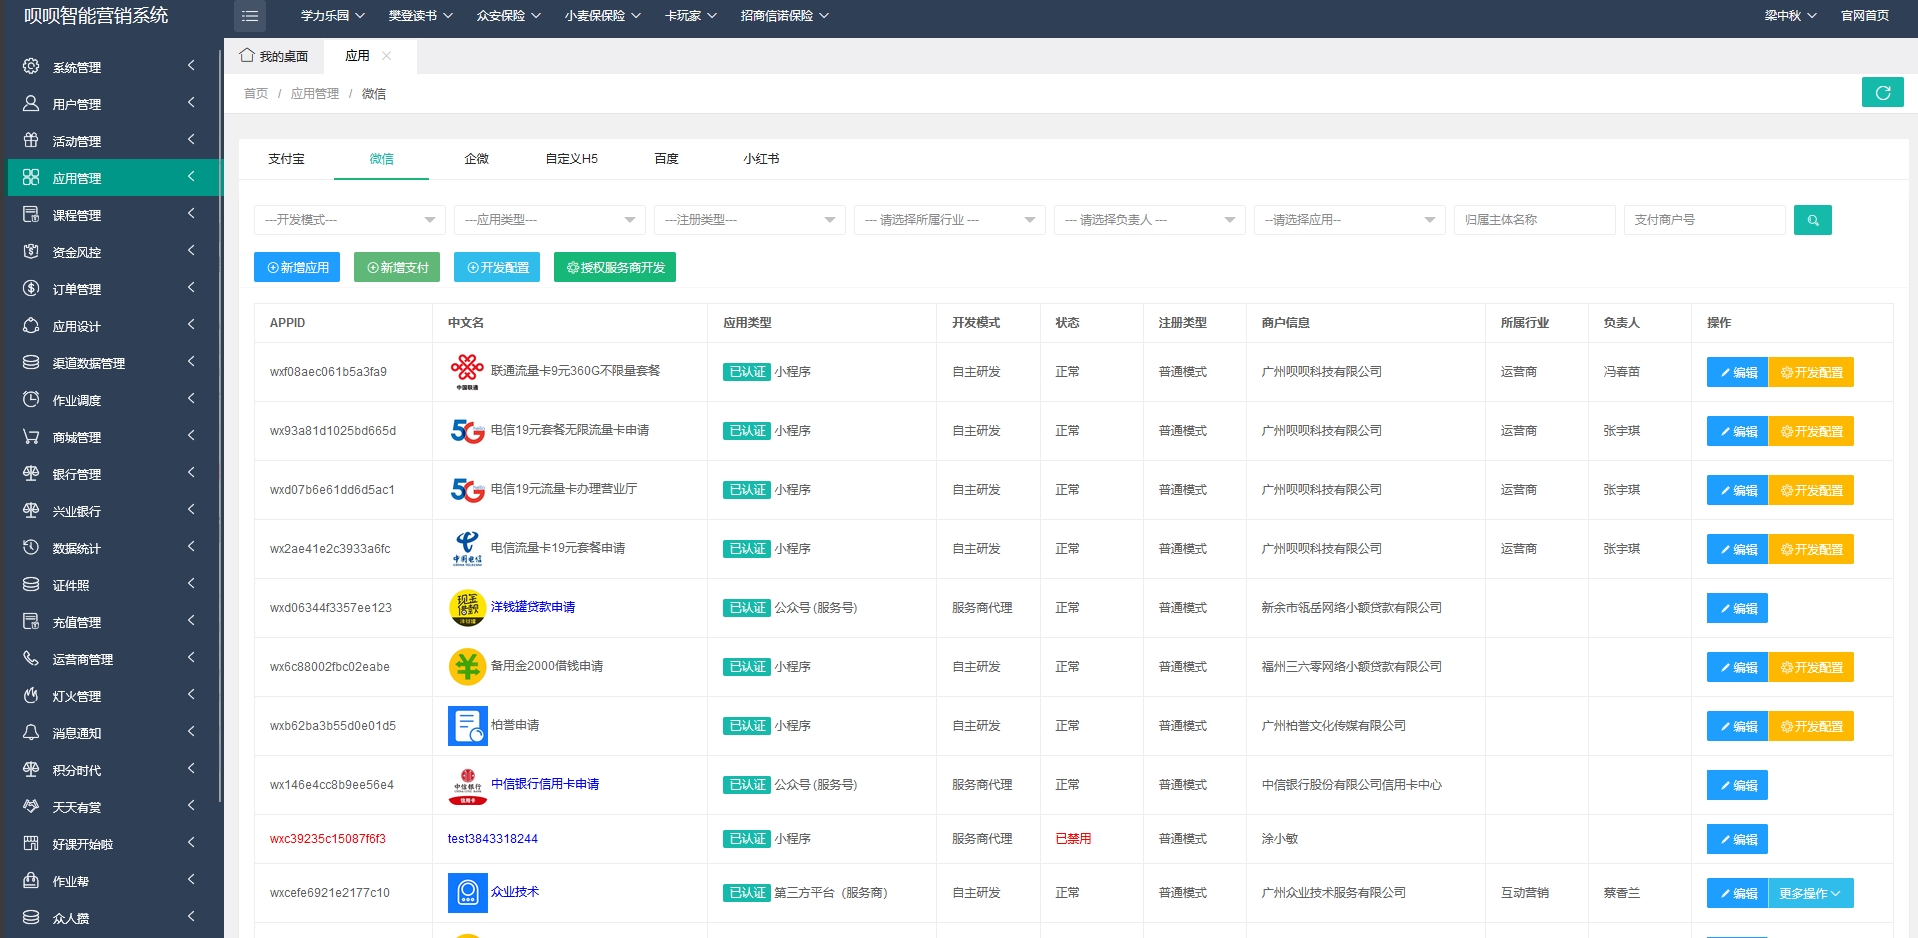The image size is (1918, 938).
Task: Click the 天天有赏 handshake icon
Action: click(x=31, y=807)
